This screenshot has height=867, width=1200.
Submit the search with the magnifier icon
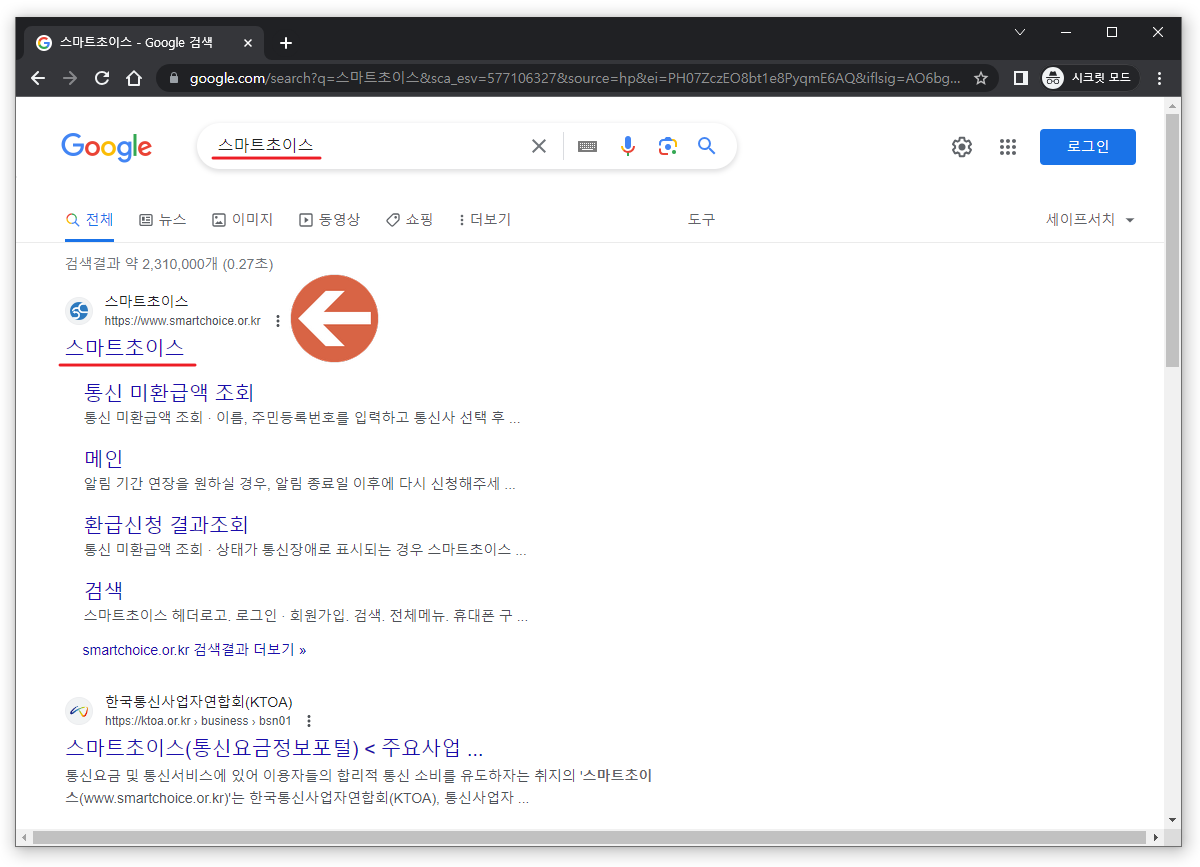point(707,147)
